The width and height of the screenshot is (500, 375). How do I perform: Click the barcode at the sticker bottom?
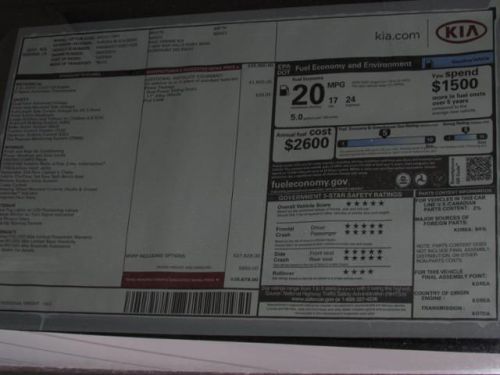point(188,302)
